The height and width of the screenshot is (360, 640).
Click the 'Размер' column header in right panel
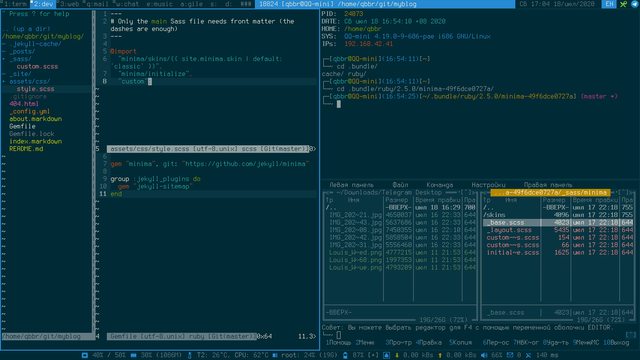554,200
